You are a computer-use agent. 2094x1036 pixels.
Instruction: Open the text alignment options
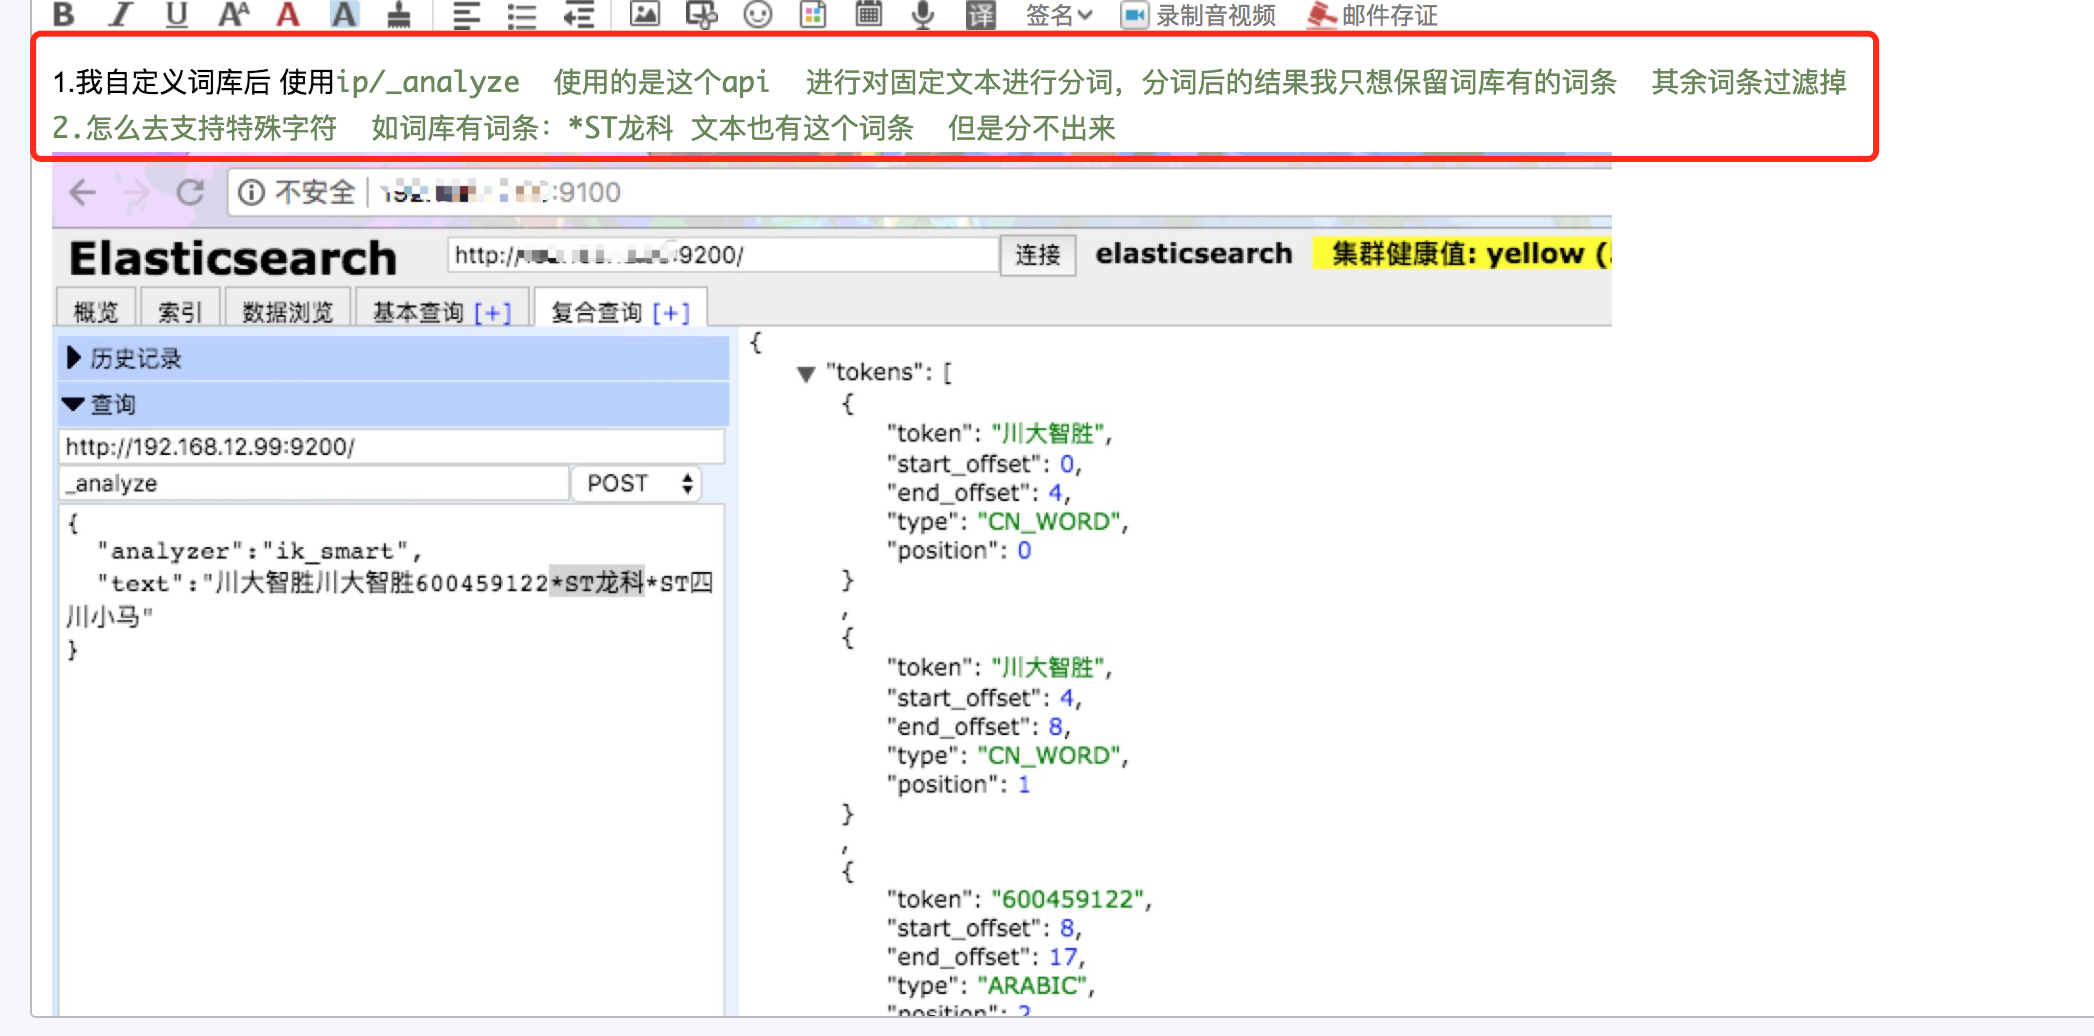[x=466, y=14]
